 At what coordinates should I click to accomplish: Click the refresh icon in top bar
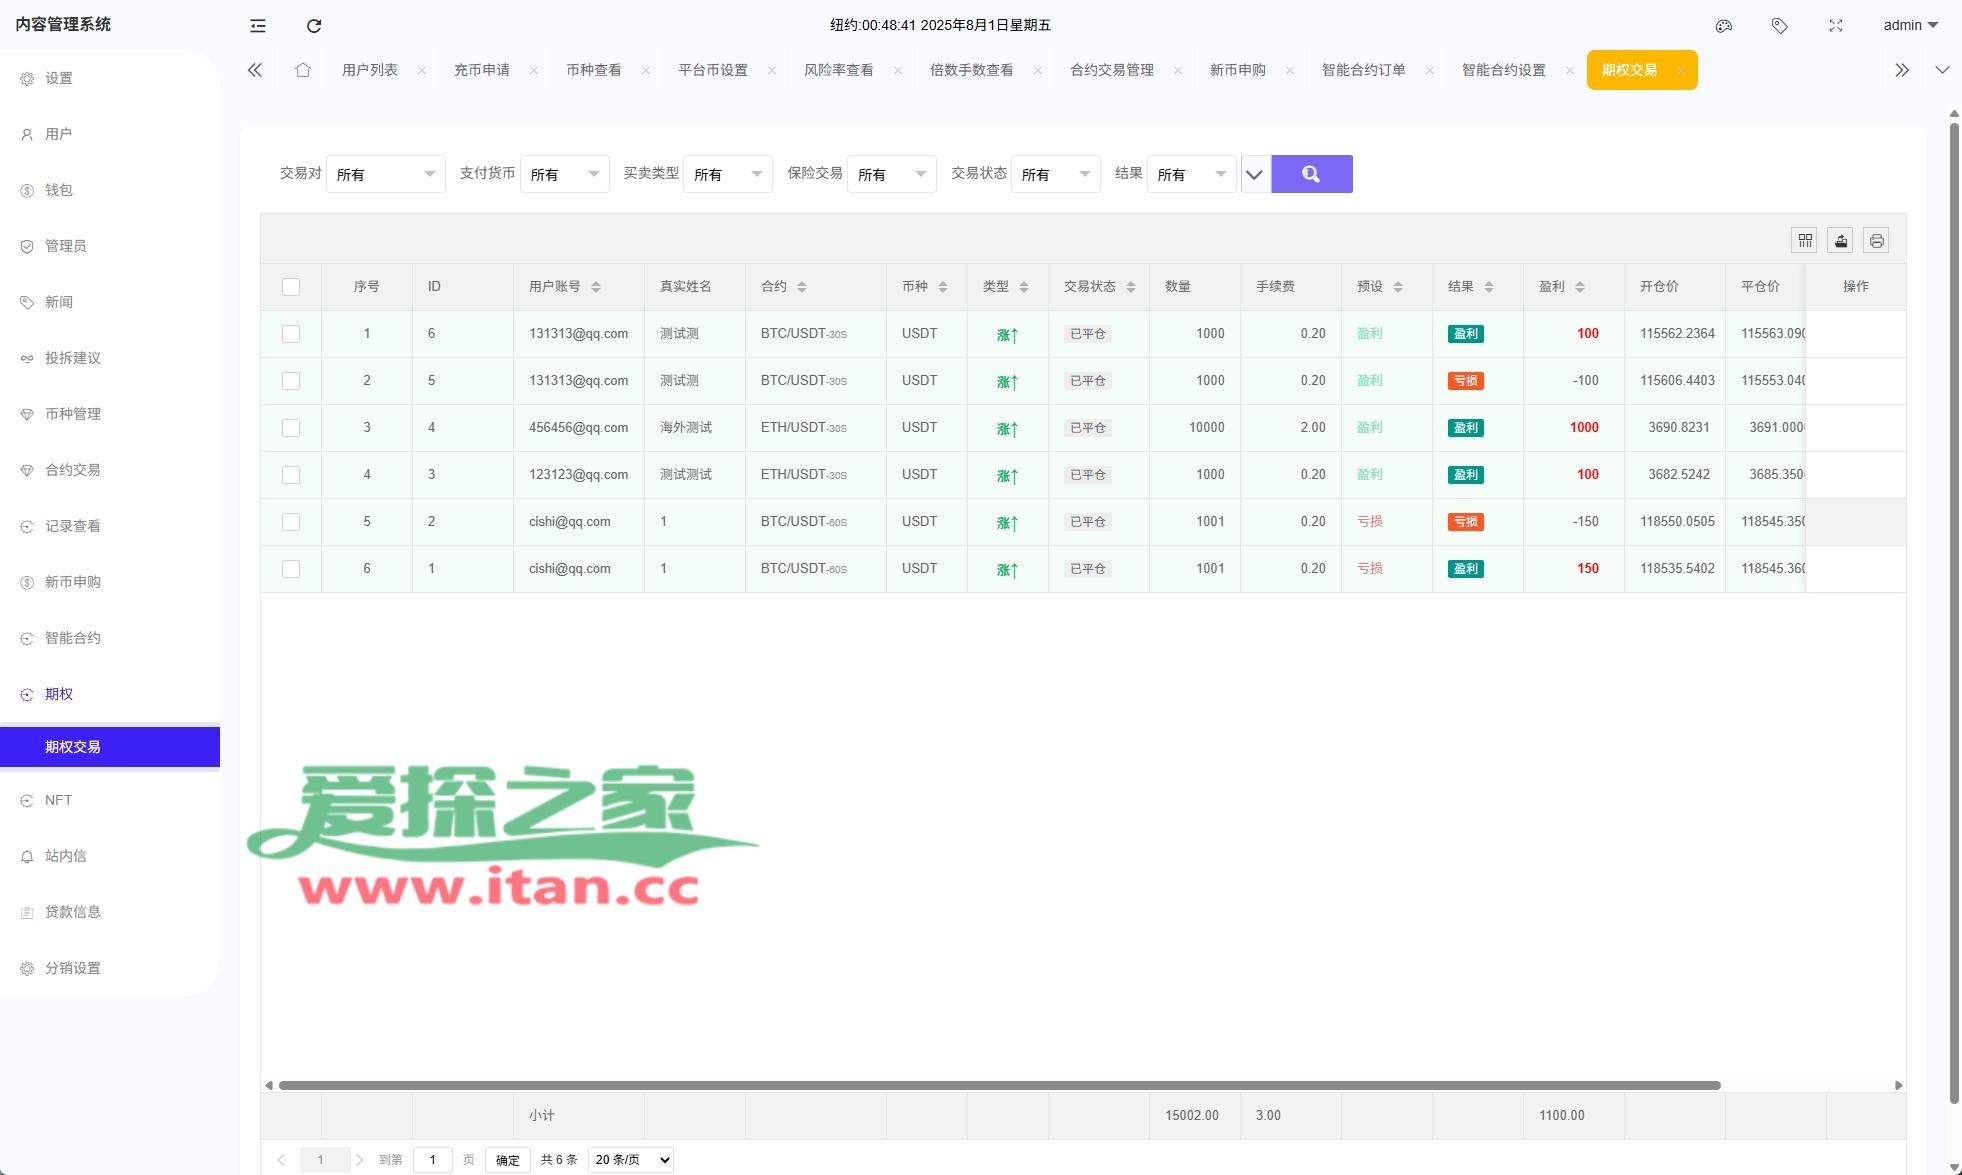(x=314, y=26)
